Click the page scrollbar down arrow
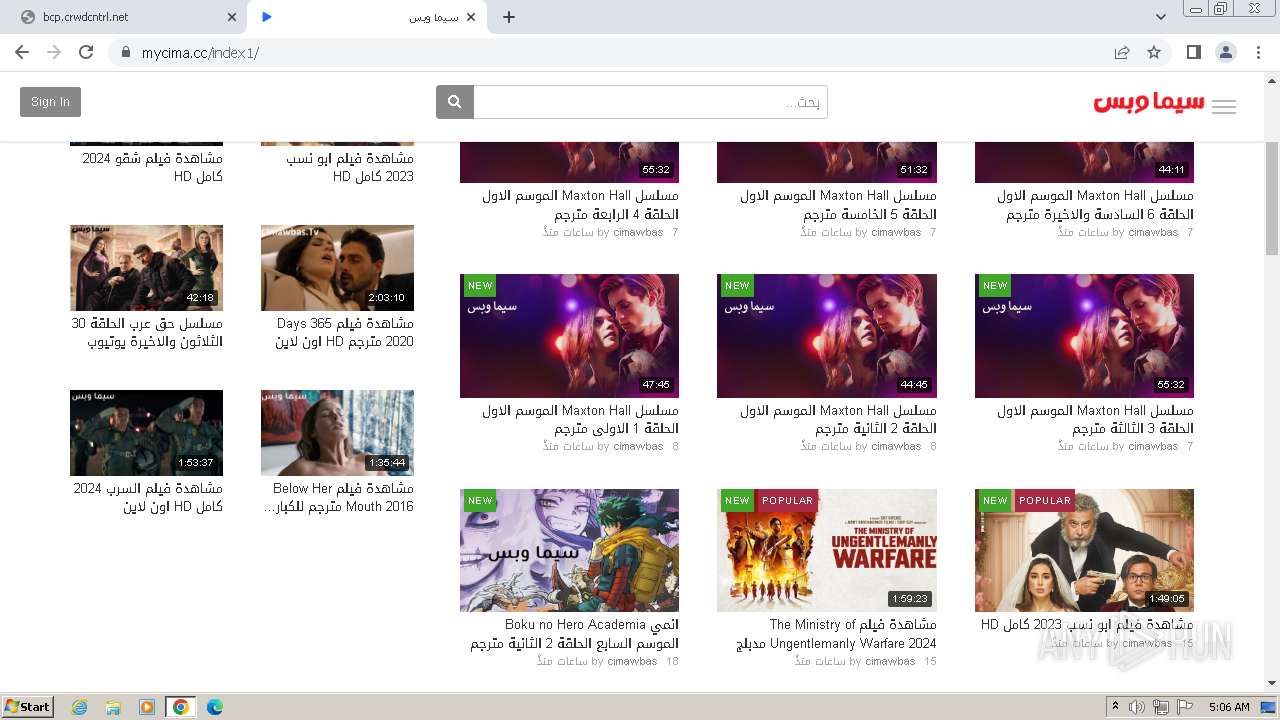The width and height of the screenshot is (1280, 720). click(x=1272, y=683)
